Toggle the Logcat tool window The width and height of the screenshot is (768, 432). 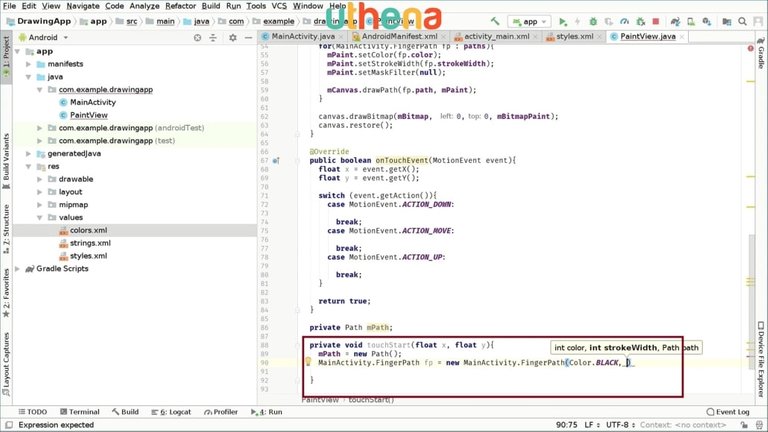(x=174, y=411)
